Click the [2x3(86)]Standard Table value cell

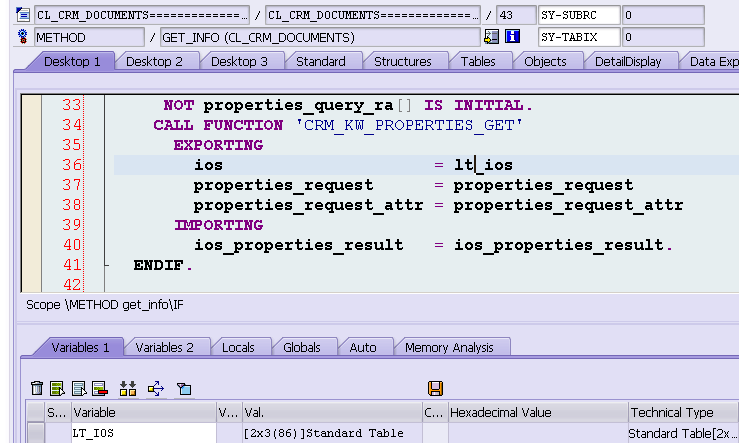click(332, 433)
